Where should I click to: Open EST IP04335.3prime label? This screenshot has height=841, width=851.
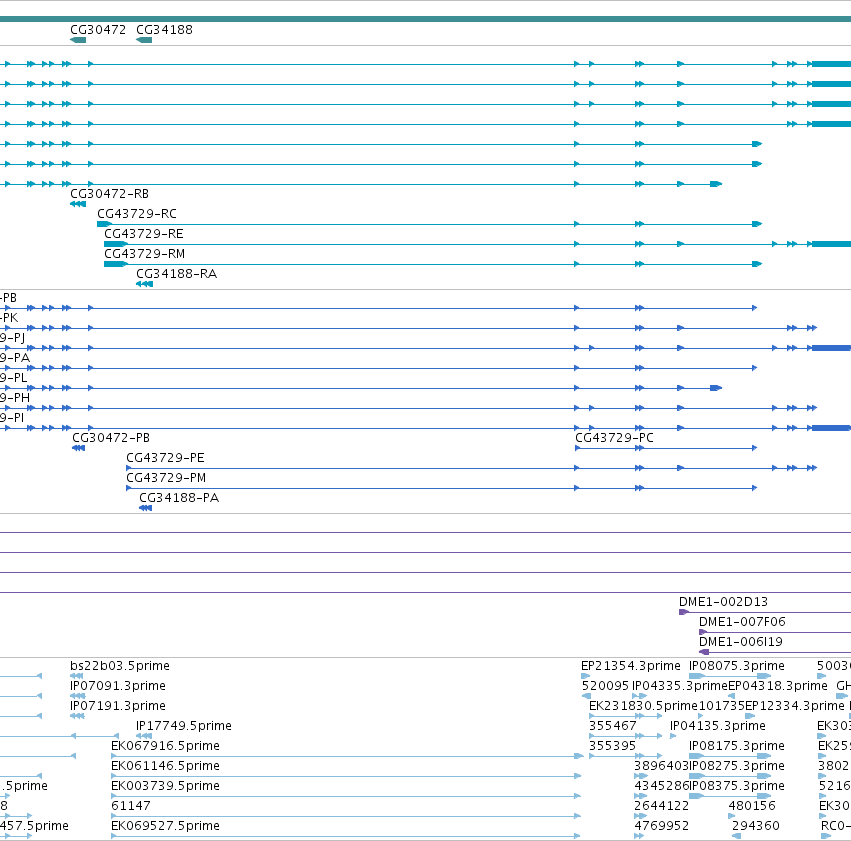[679, 686]
